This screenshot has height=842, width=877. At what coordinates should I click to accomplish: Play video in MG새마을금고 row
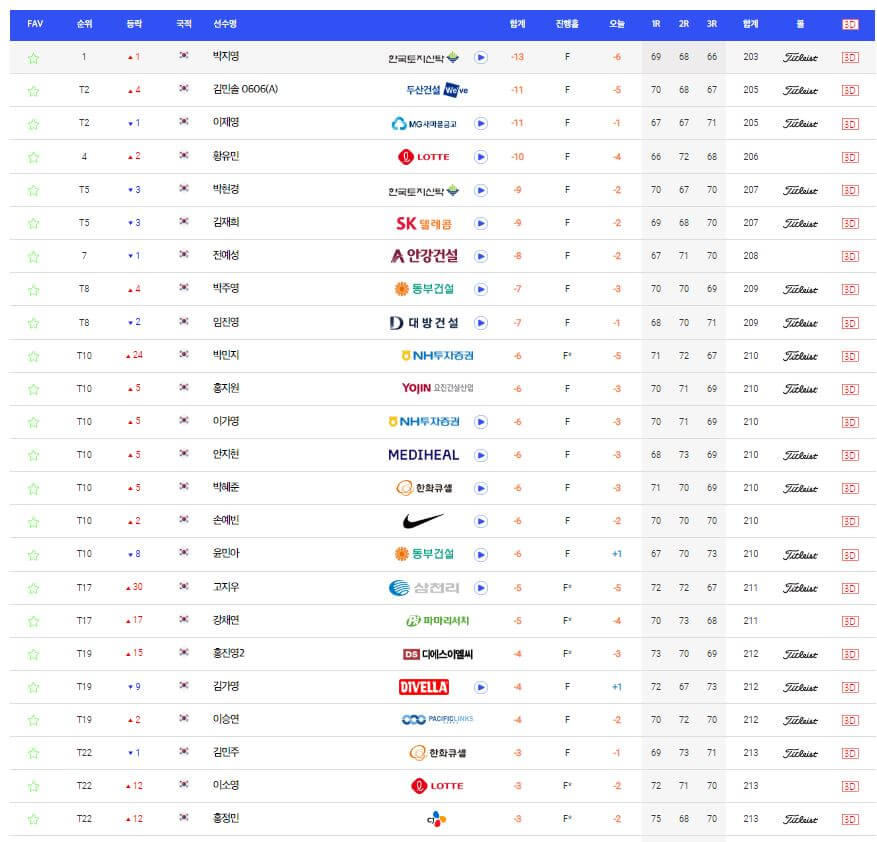pyautogui.click(x=480, y=123)
